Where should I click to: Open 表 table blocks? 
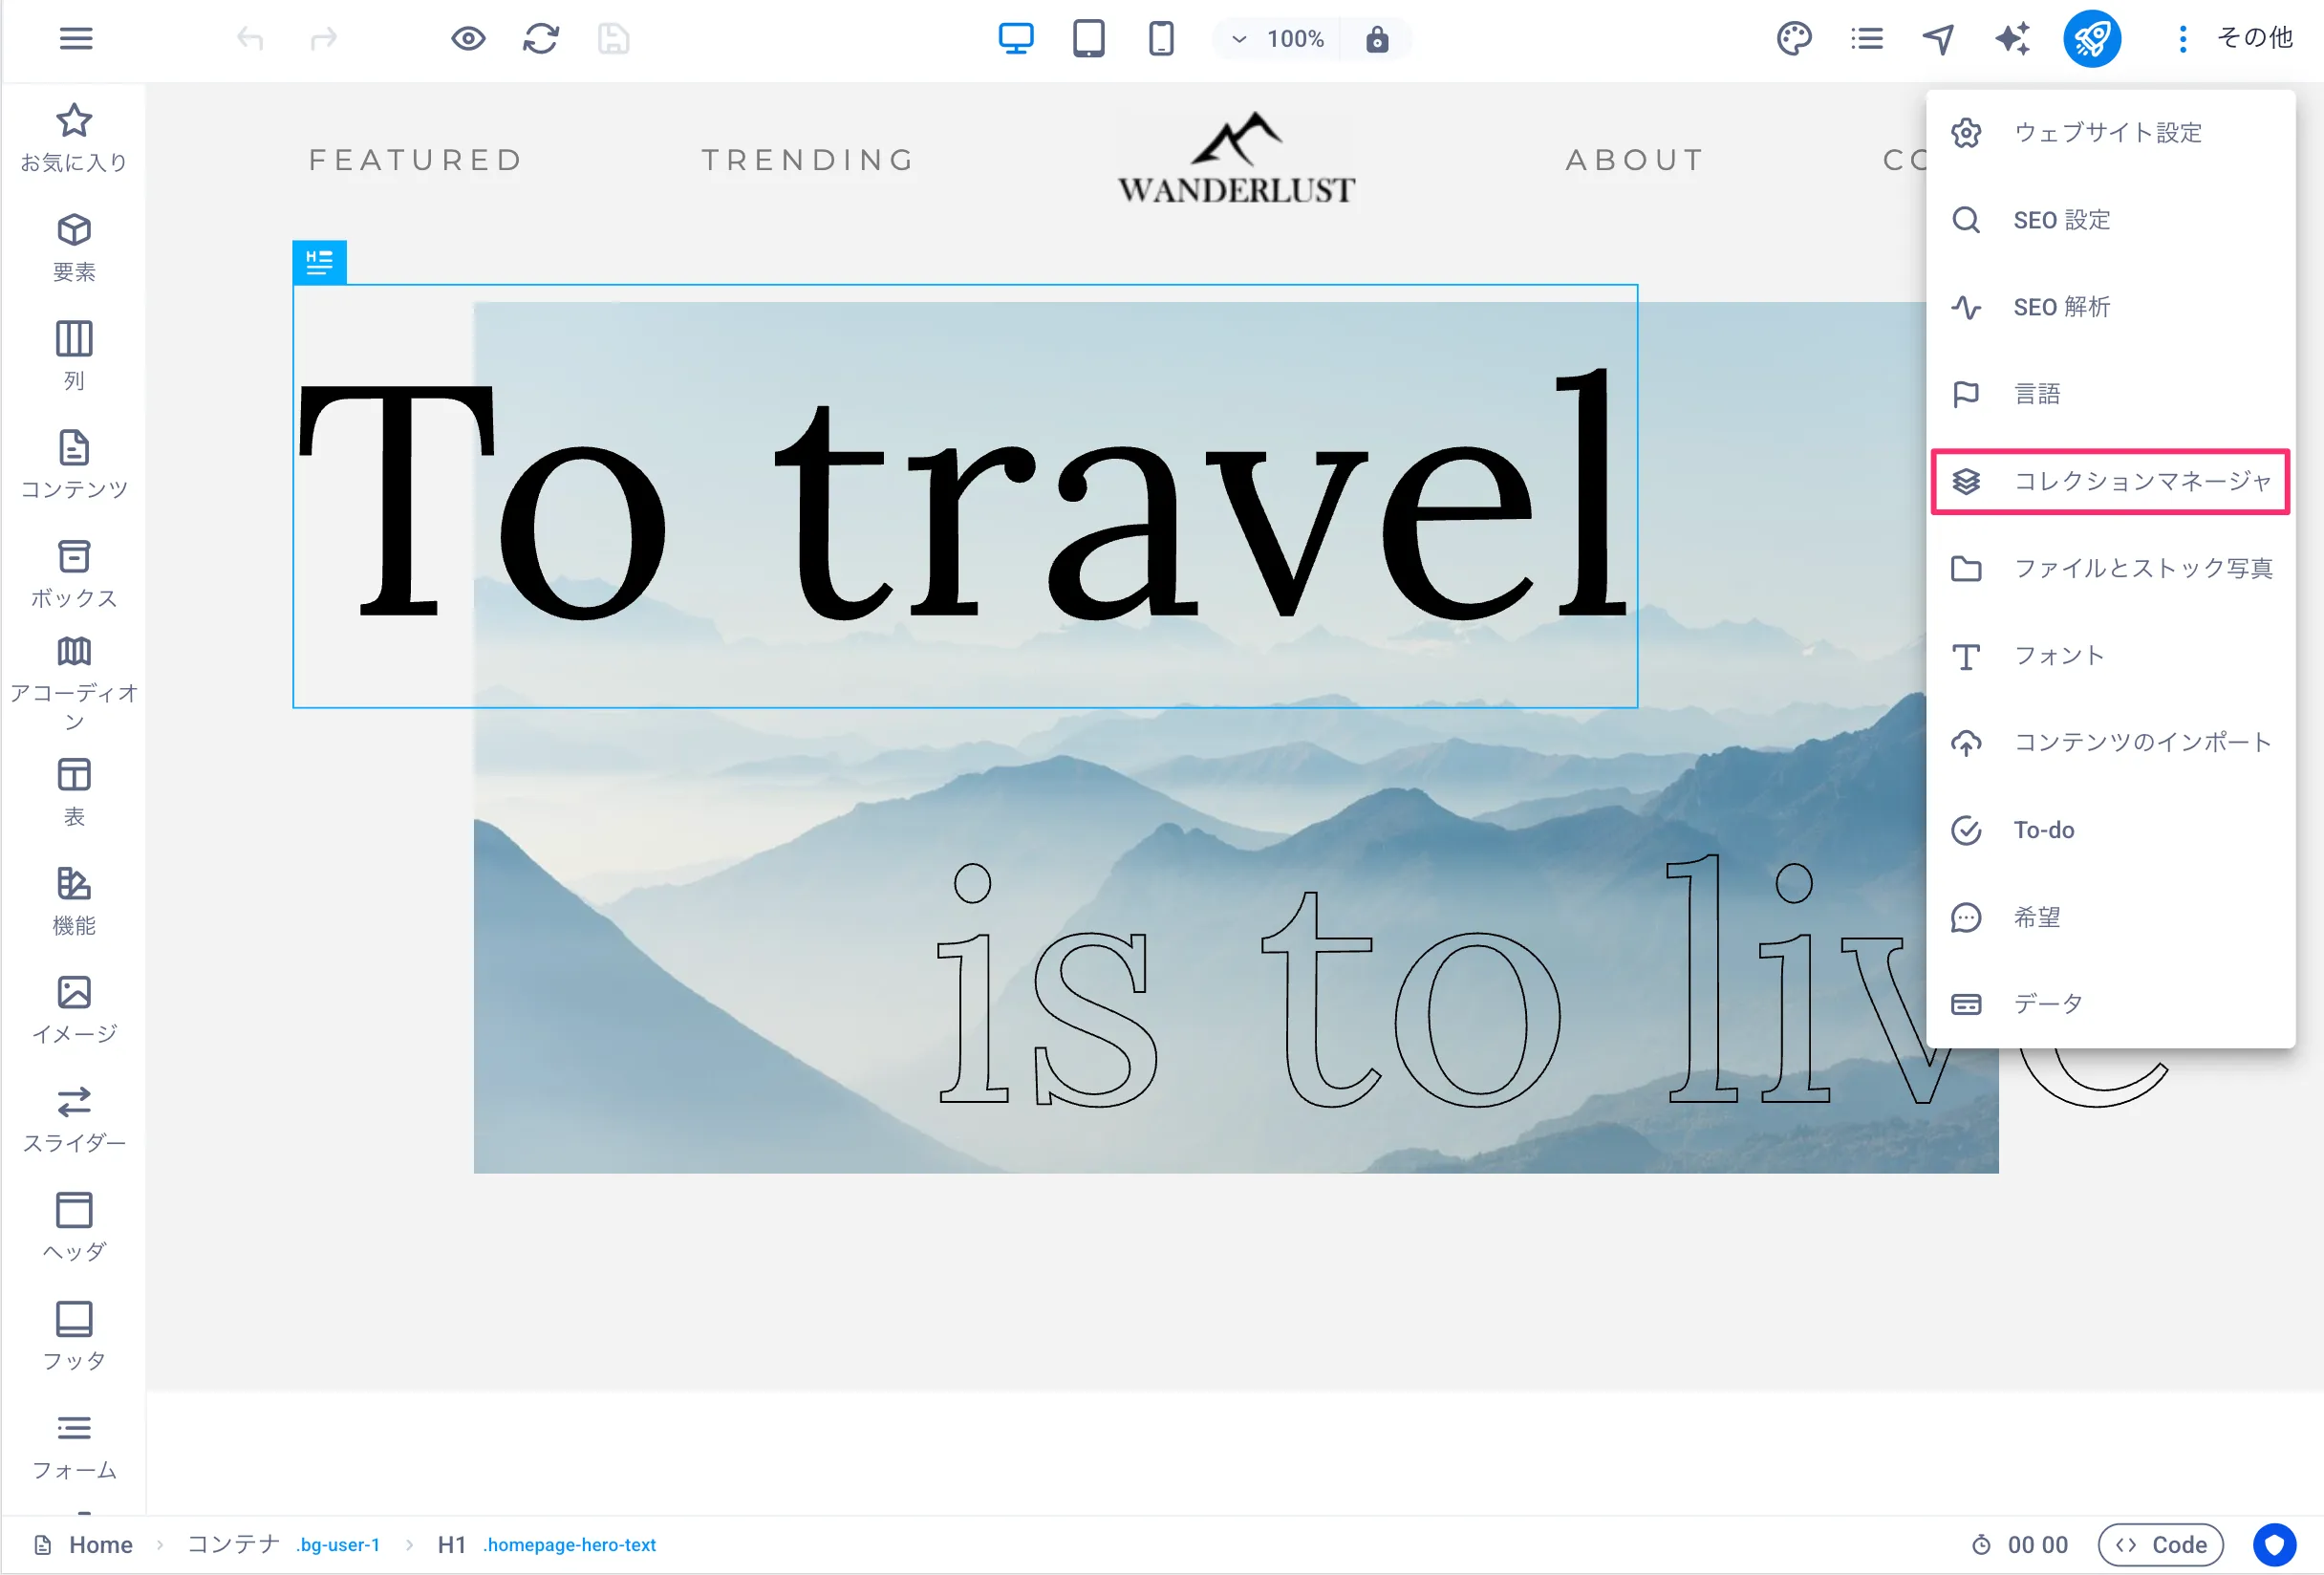pyautogui.click(x=74, y=792)
